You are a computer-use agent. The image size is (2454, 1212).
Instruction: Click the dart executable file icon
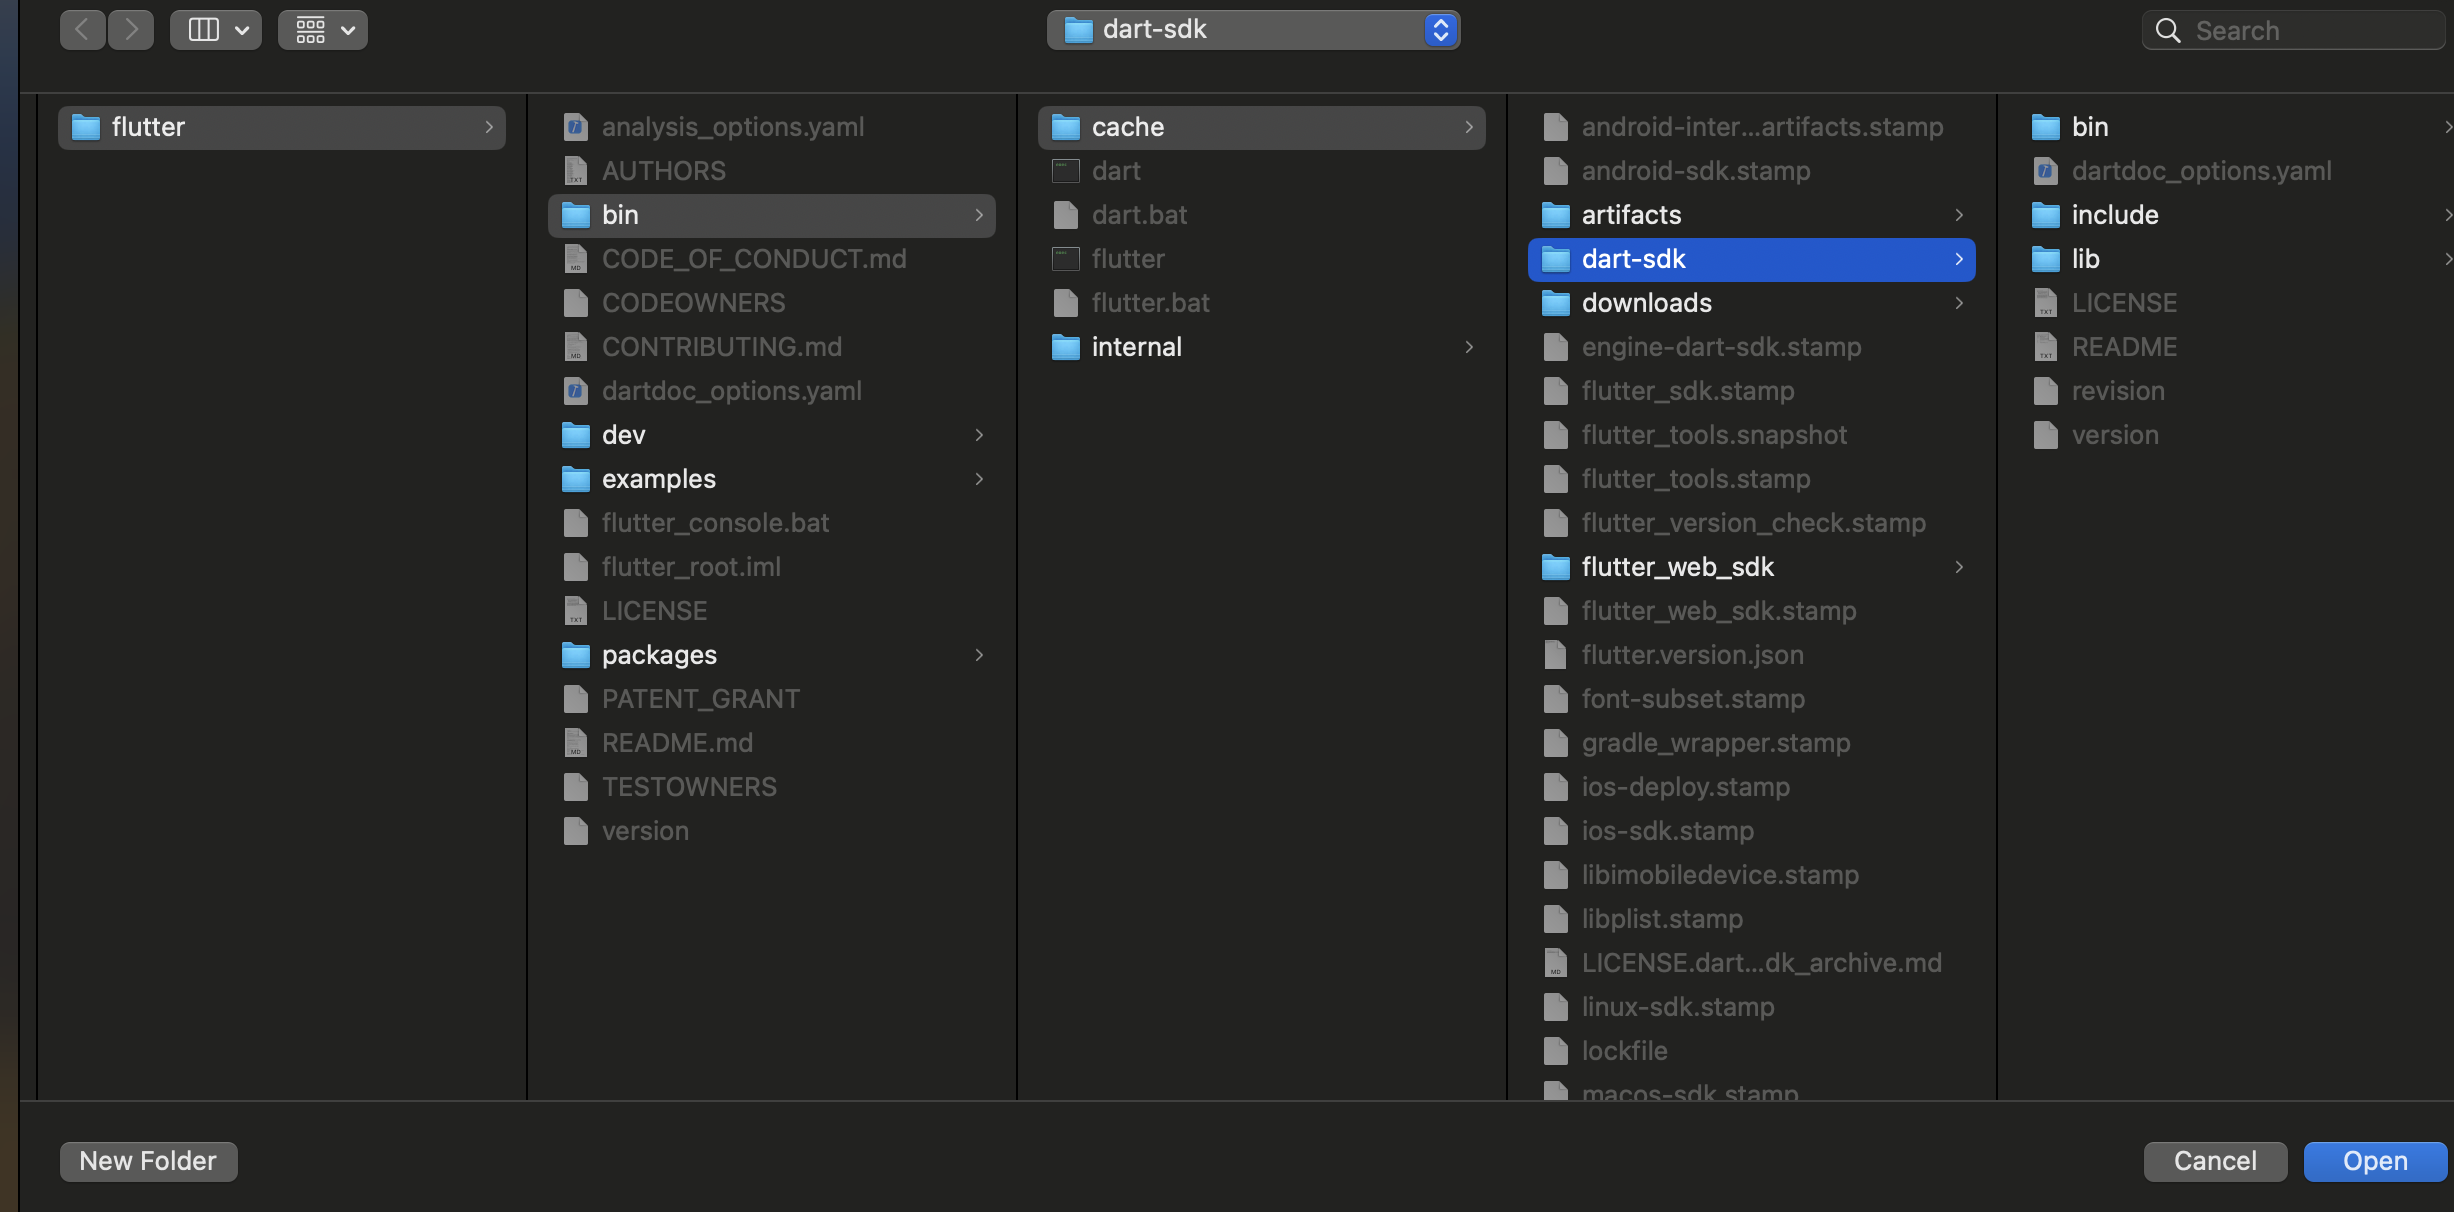coord(1065,171)
